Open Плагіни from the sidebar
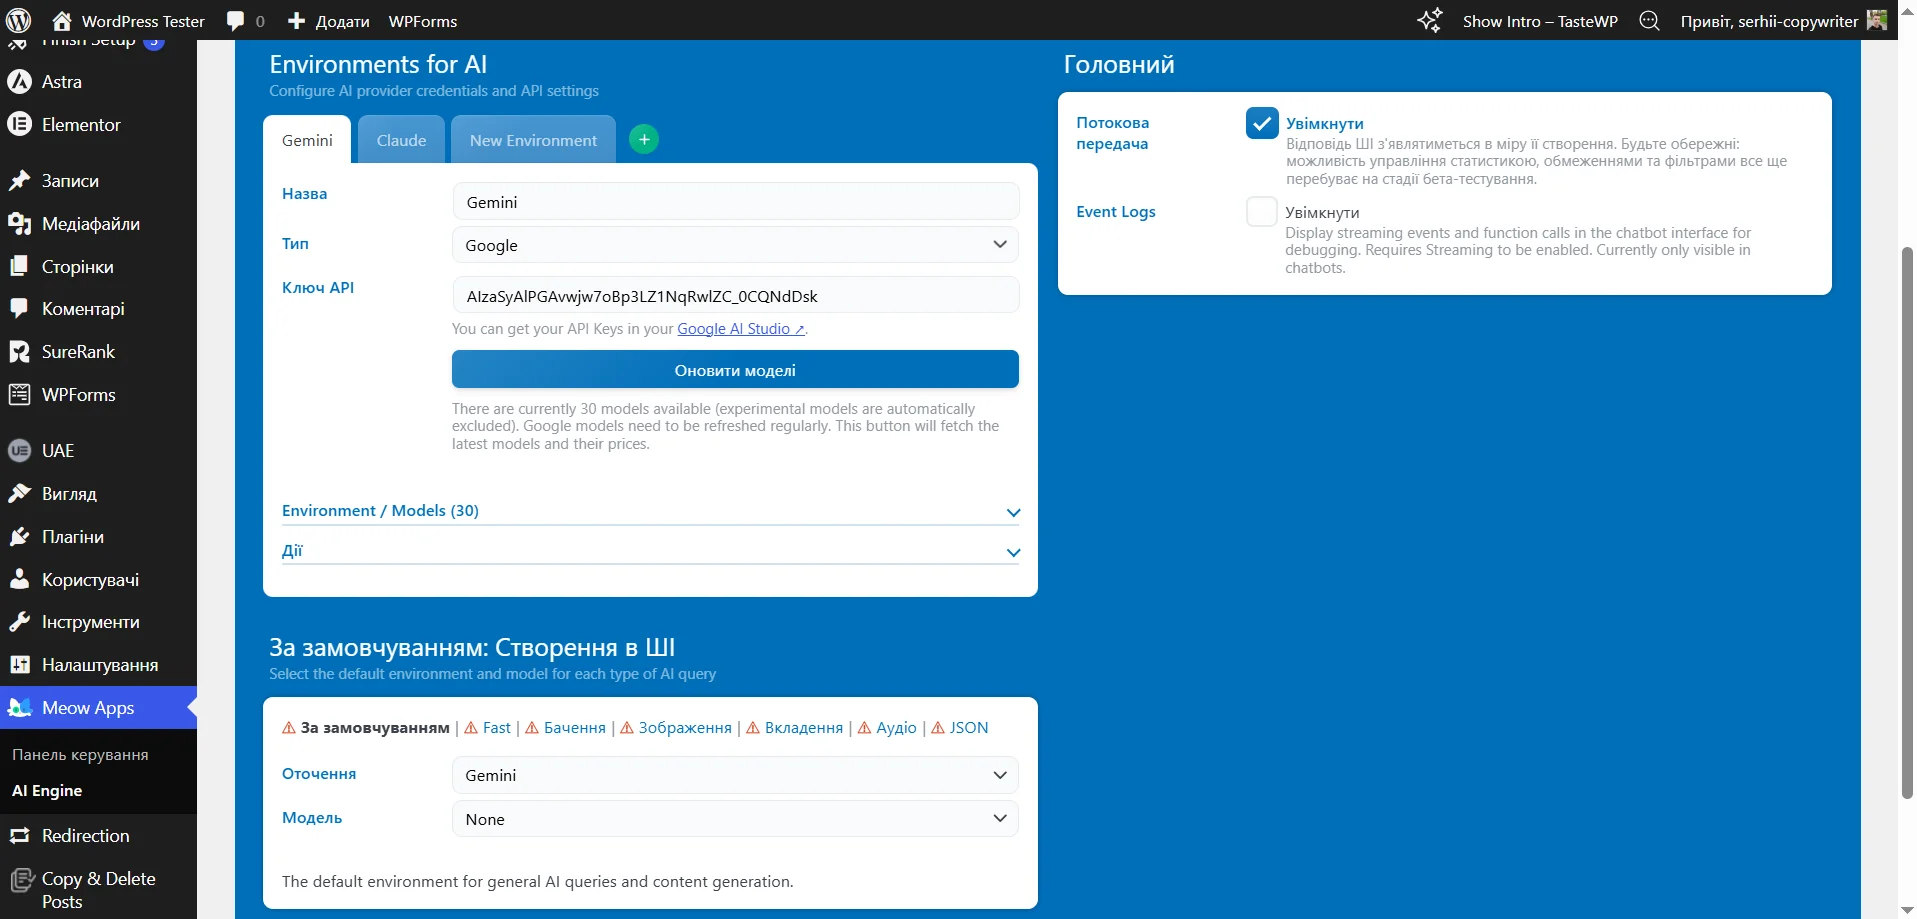Screen dimensions: 1917x919 pyautogui.click(x=73, y=537)
